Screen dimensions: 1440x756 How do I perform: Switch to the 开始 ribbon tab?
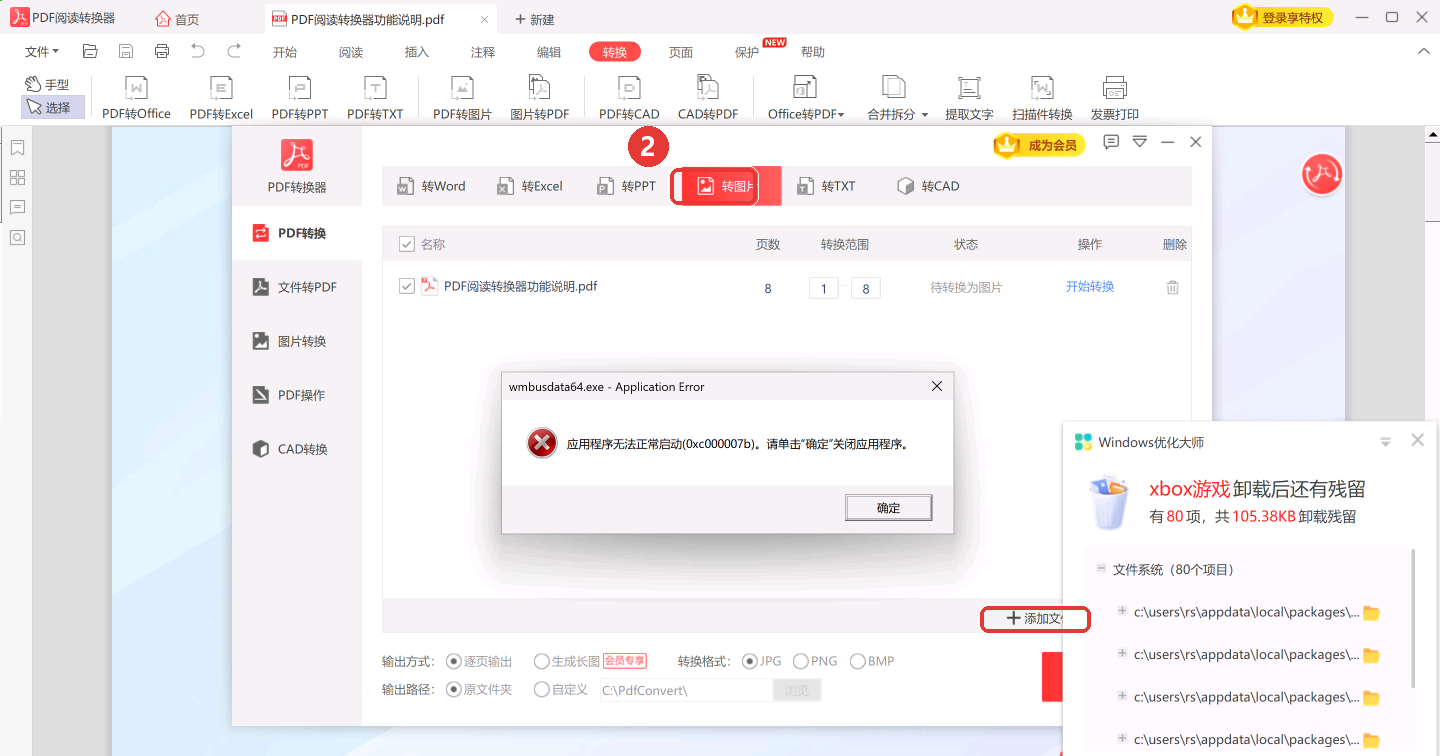pos(285,52)
